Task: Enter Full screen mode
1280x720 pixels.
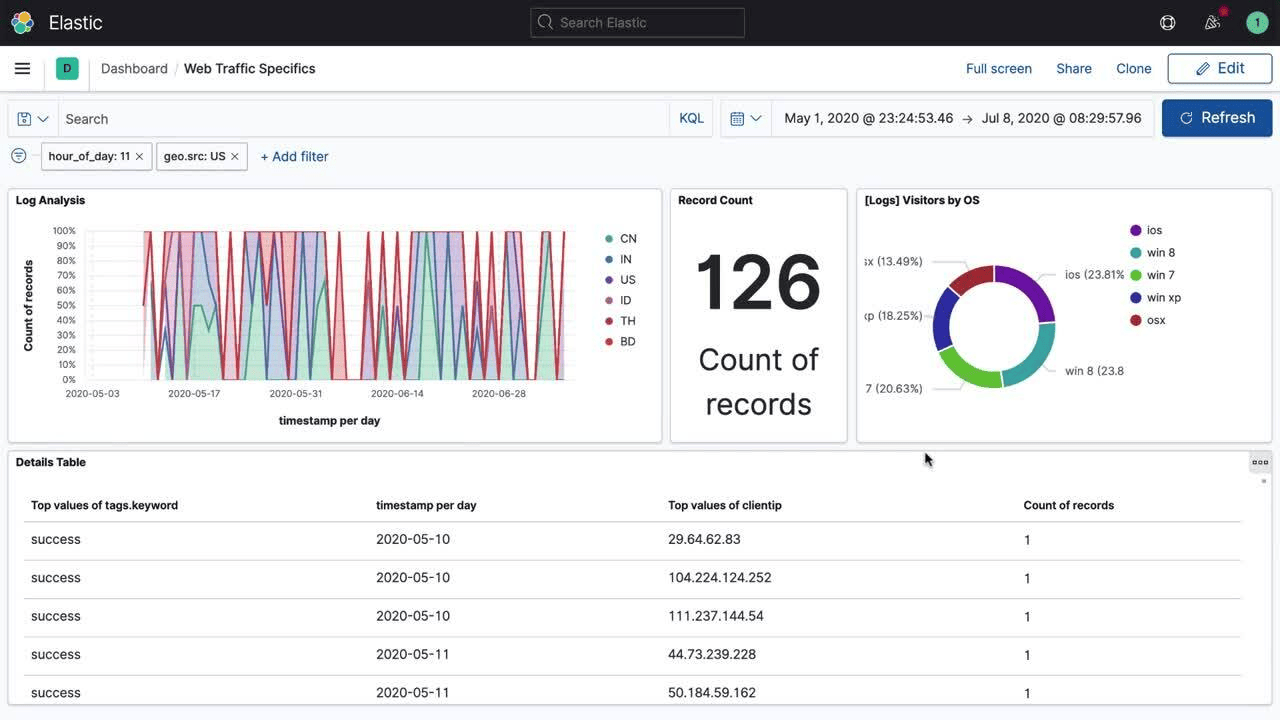Action: pos(998,68)
